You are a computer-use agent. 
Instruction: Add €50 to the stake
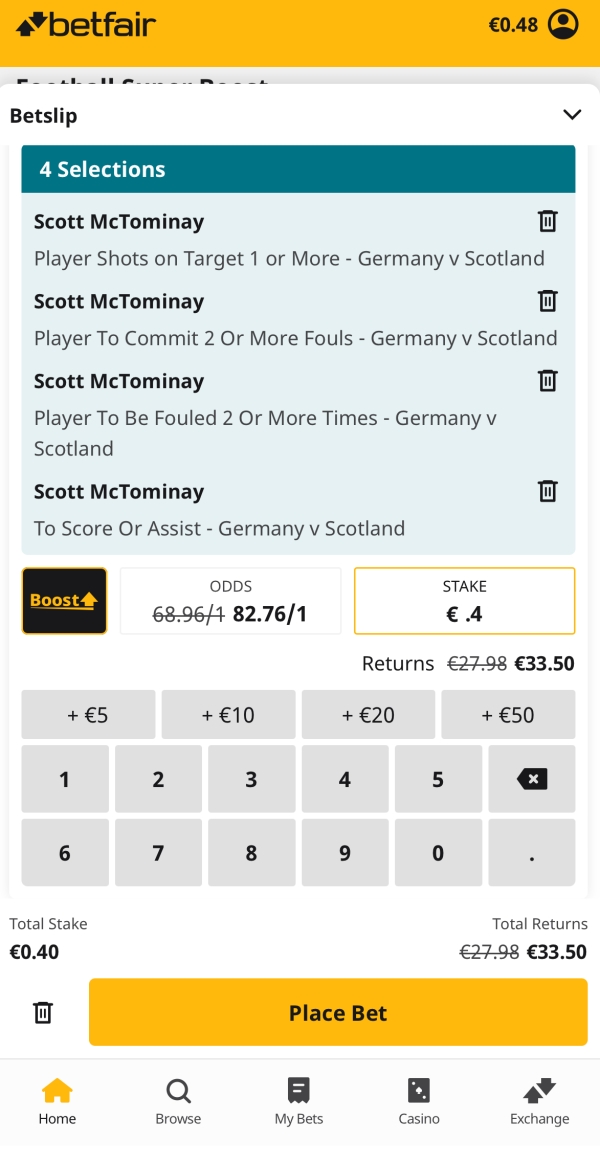point(508,714)
